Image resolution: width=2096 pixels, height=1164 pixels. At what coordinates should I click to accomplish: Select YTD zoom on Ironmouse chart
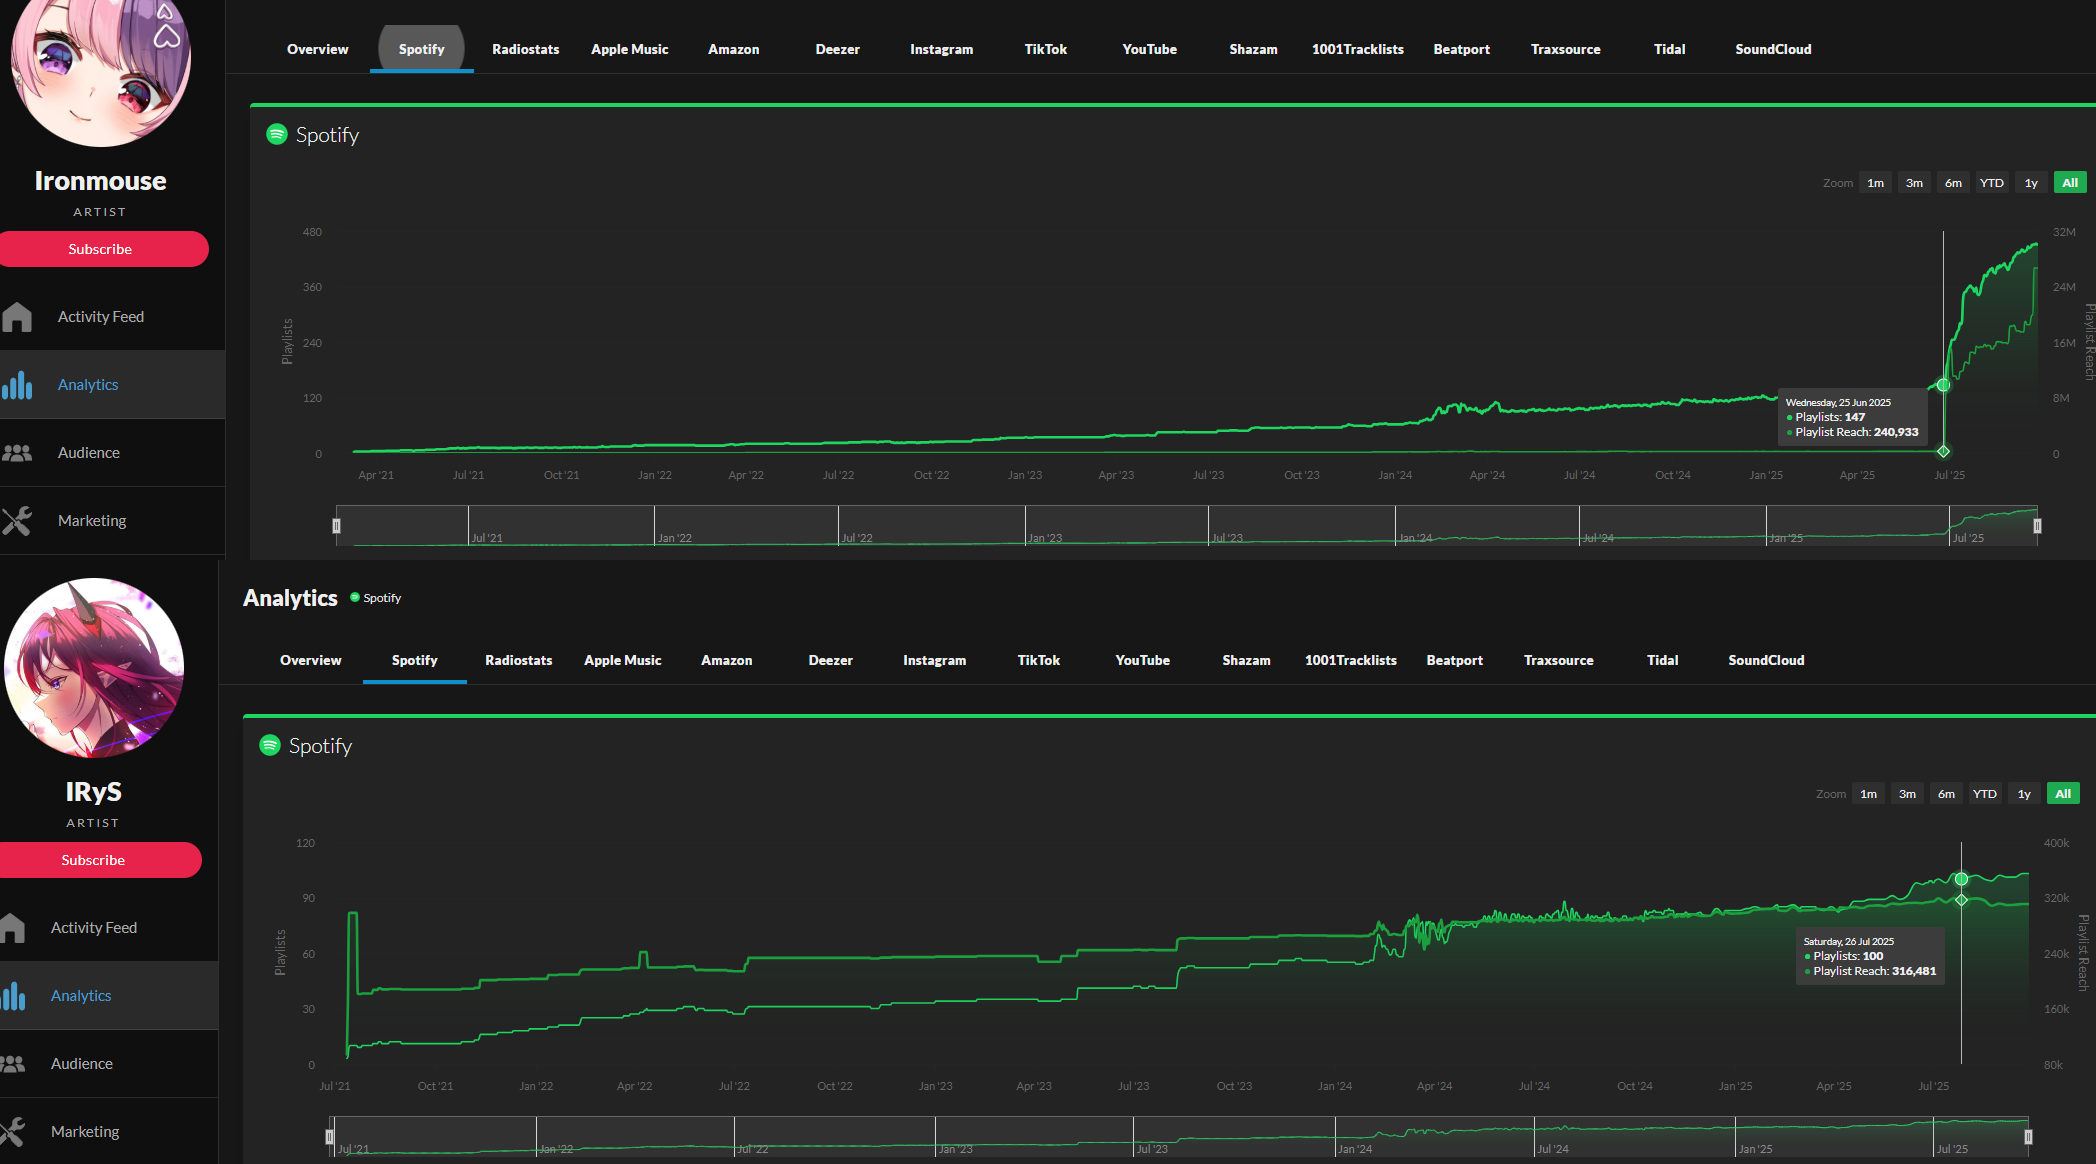[x=1991, y=183]
